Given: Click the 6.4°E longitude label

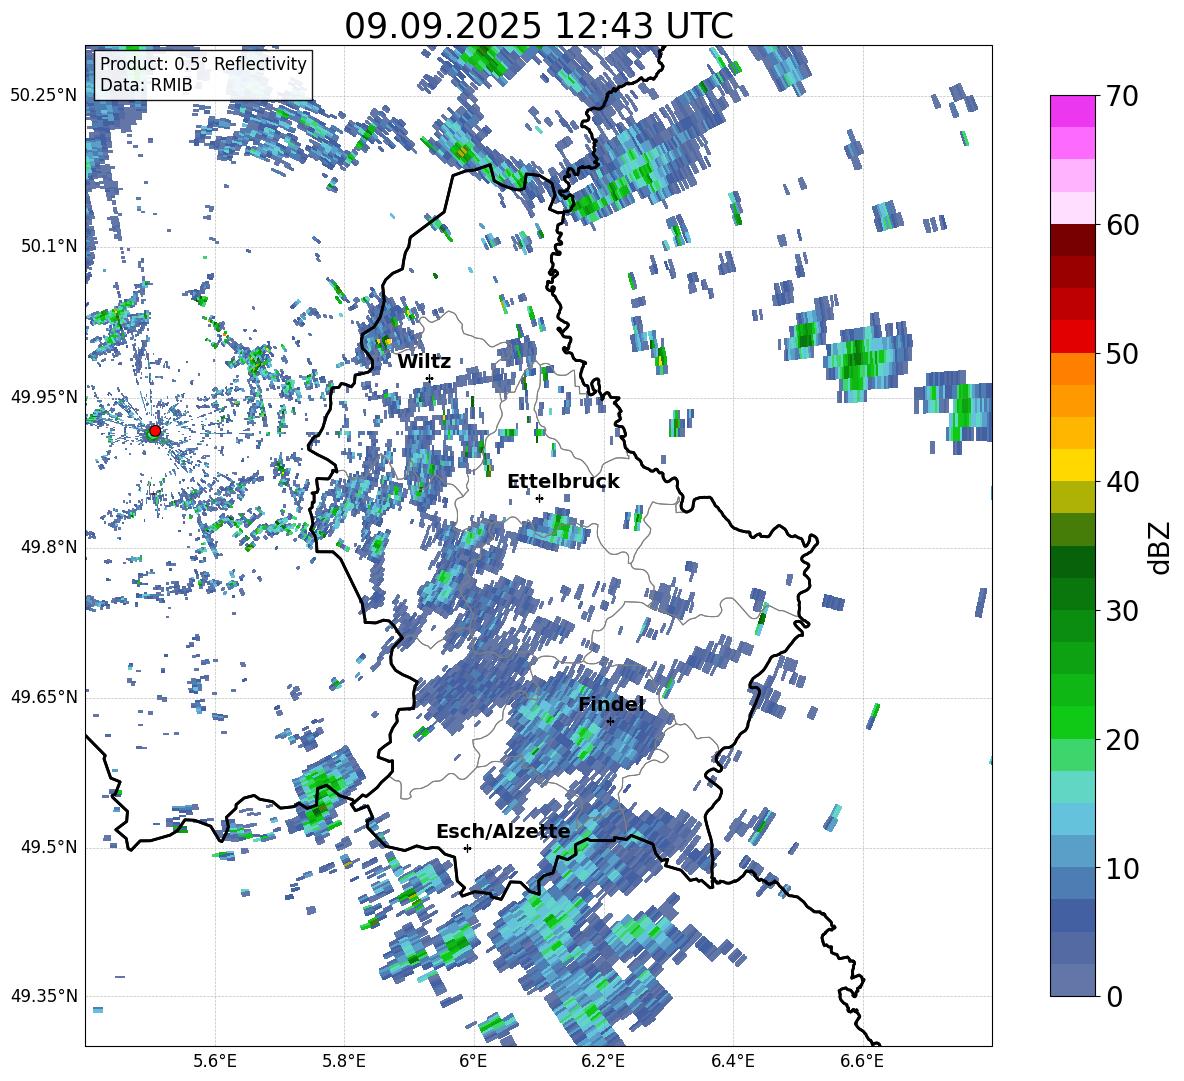Looking at the screenshot, I should [x=732, y=1061].
